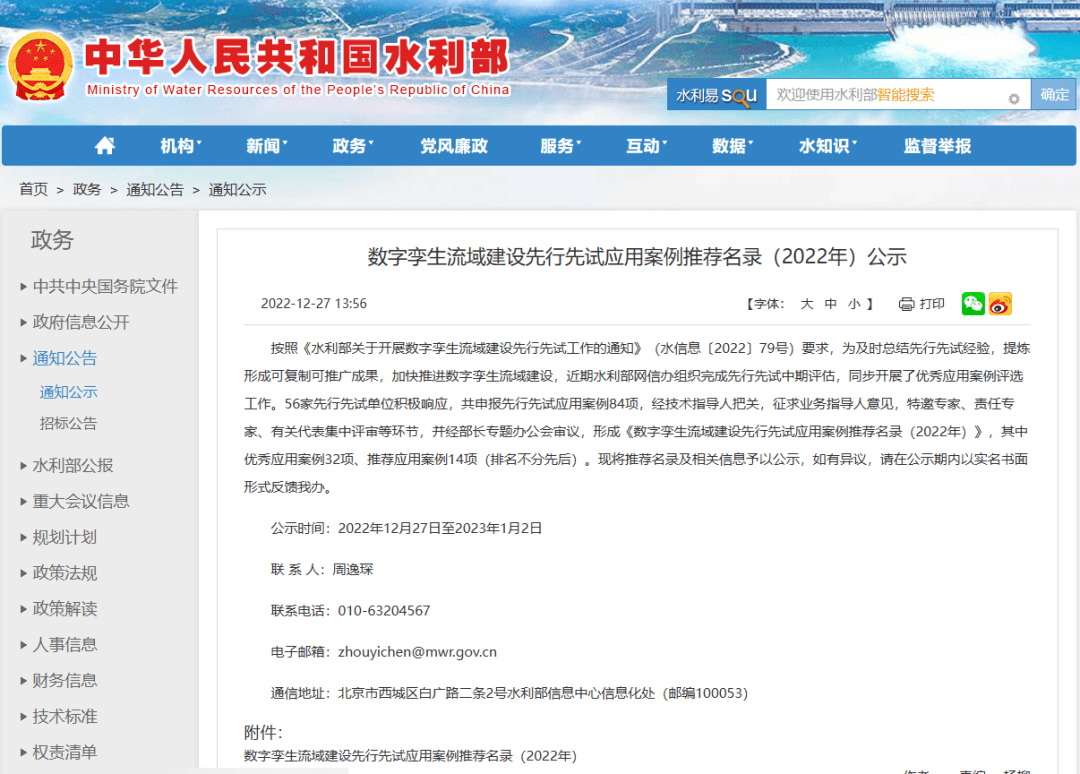Click inside the smart search input field

[890, 94]
